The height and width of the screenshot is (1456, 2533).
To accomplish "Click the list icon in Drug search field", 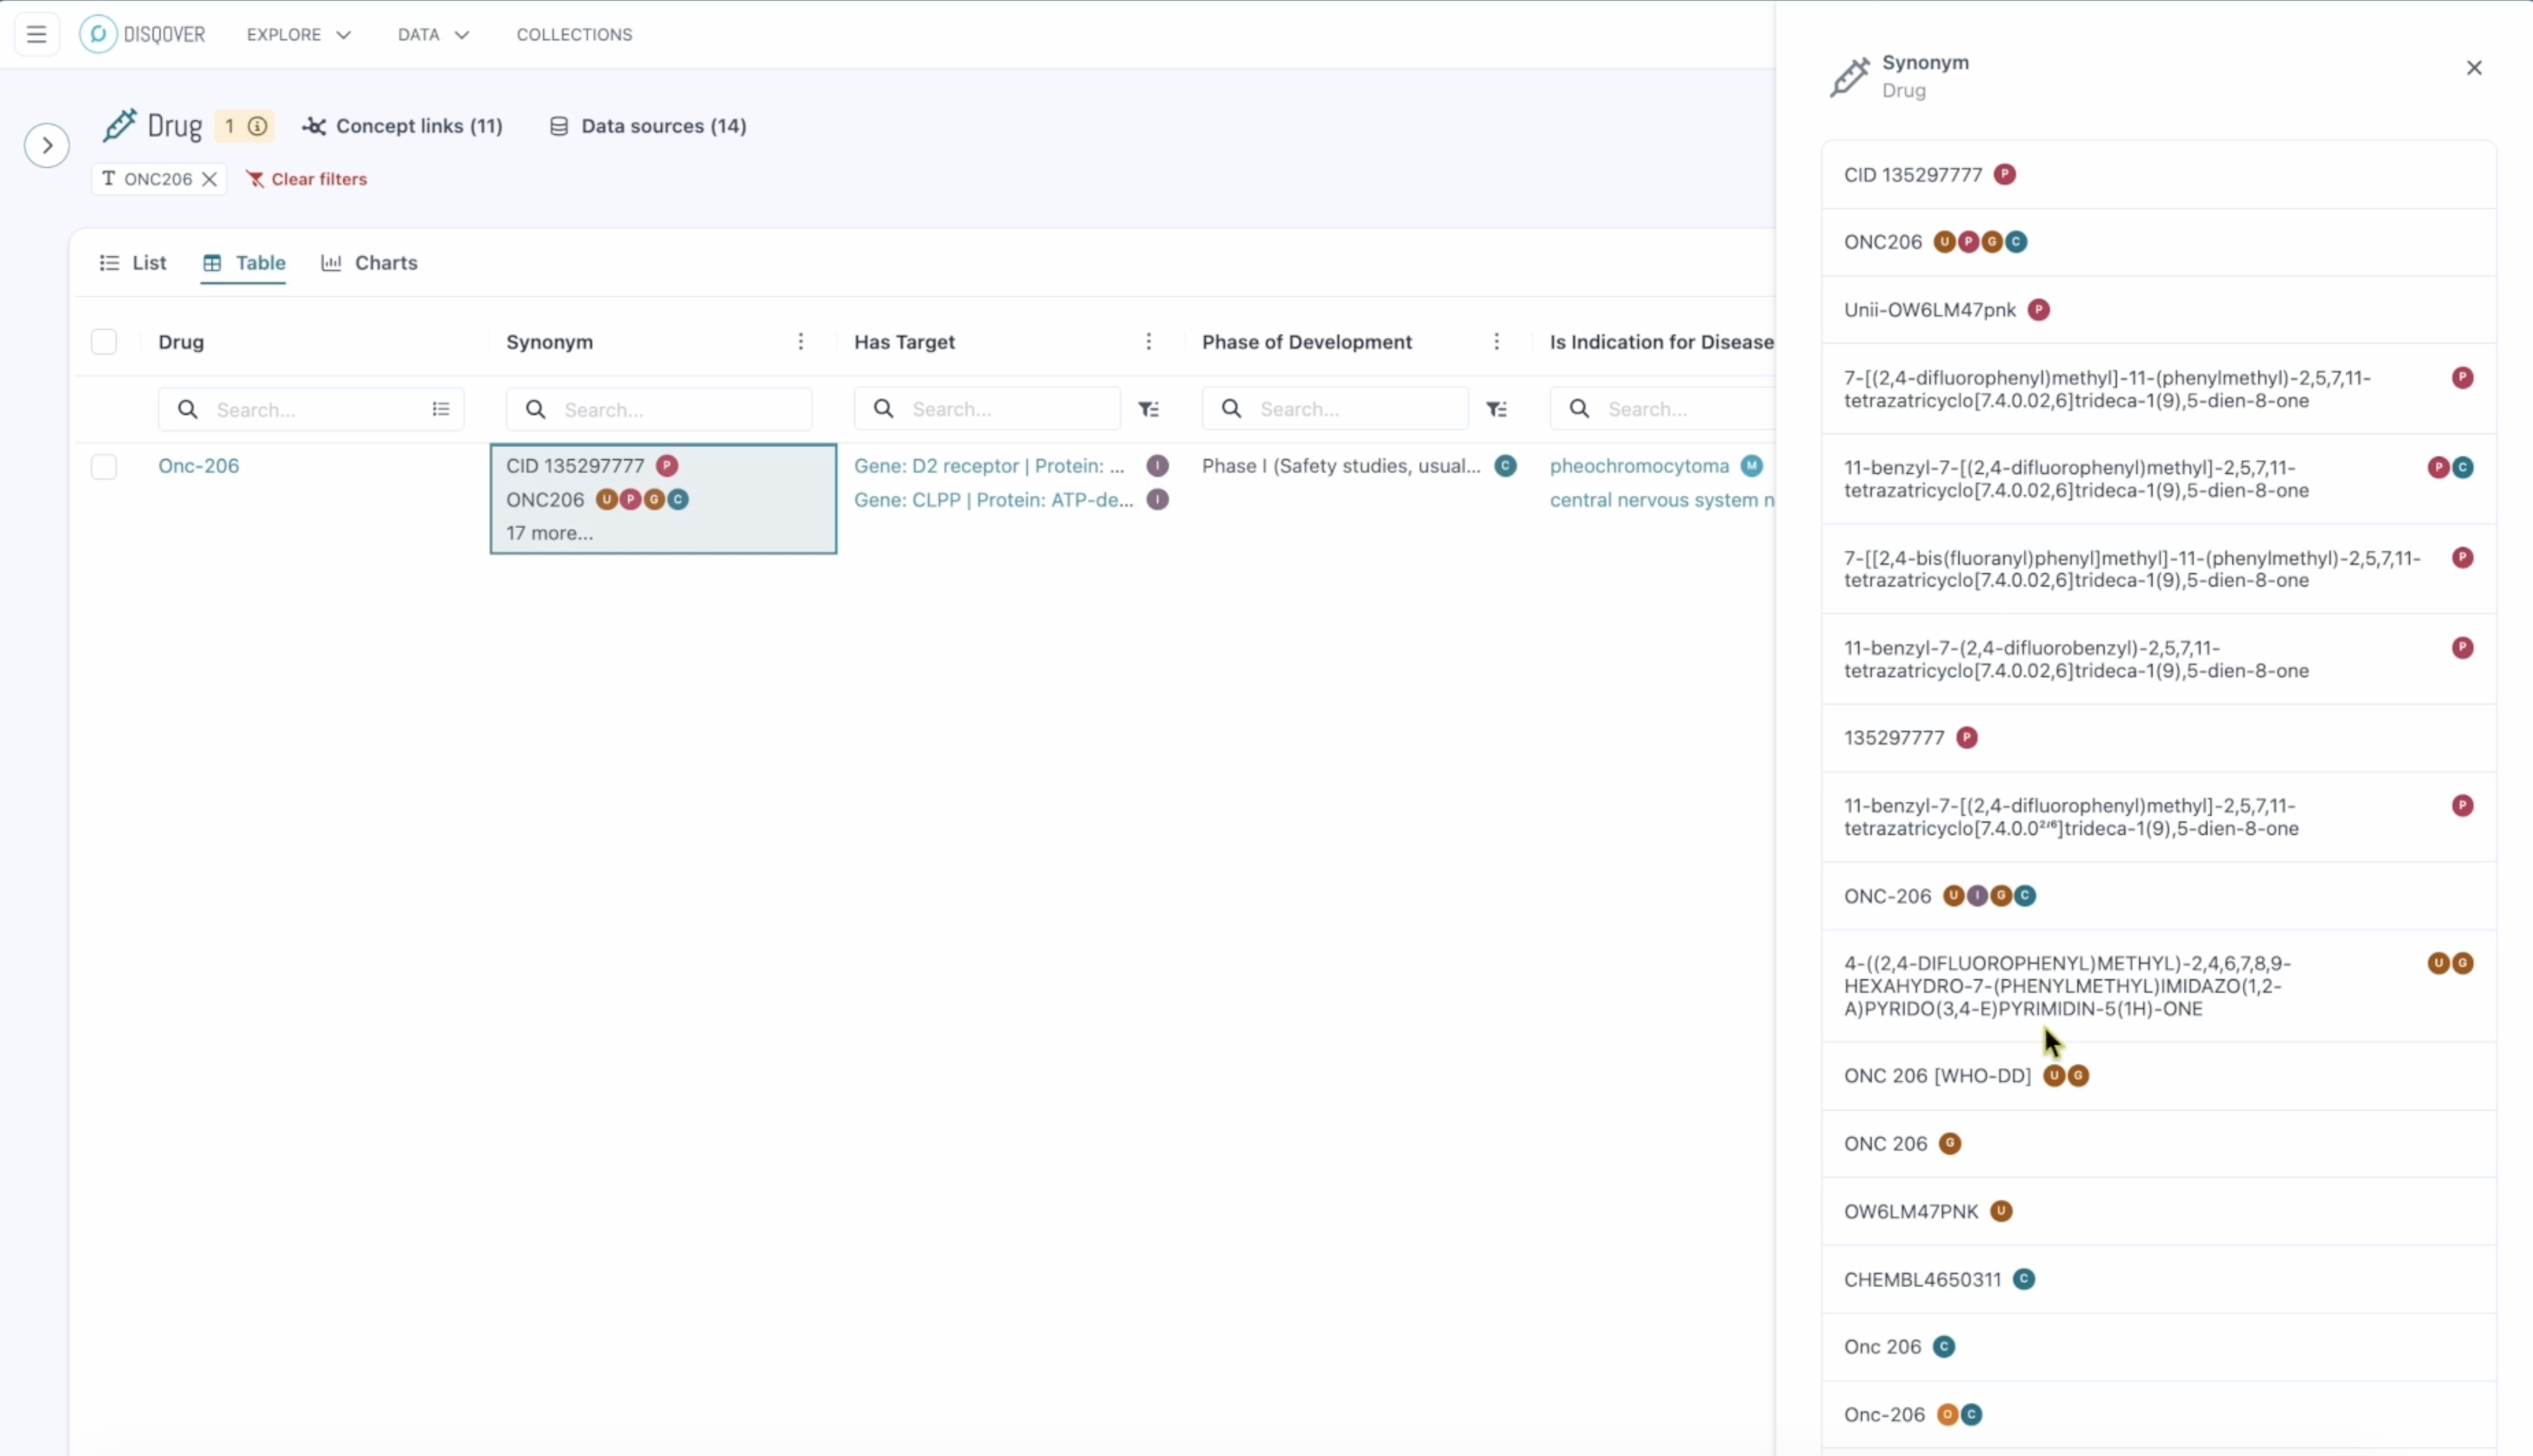I will click(441, 409).
